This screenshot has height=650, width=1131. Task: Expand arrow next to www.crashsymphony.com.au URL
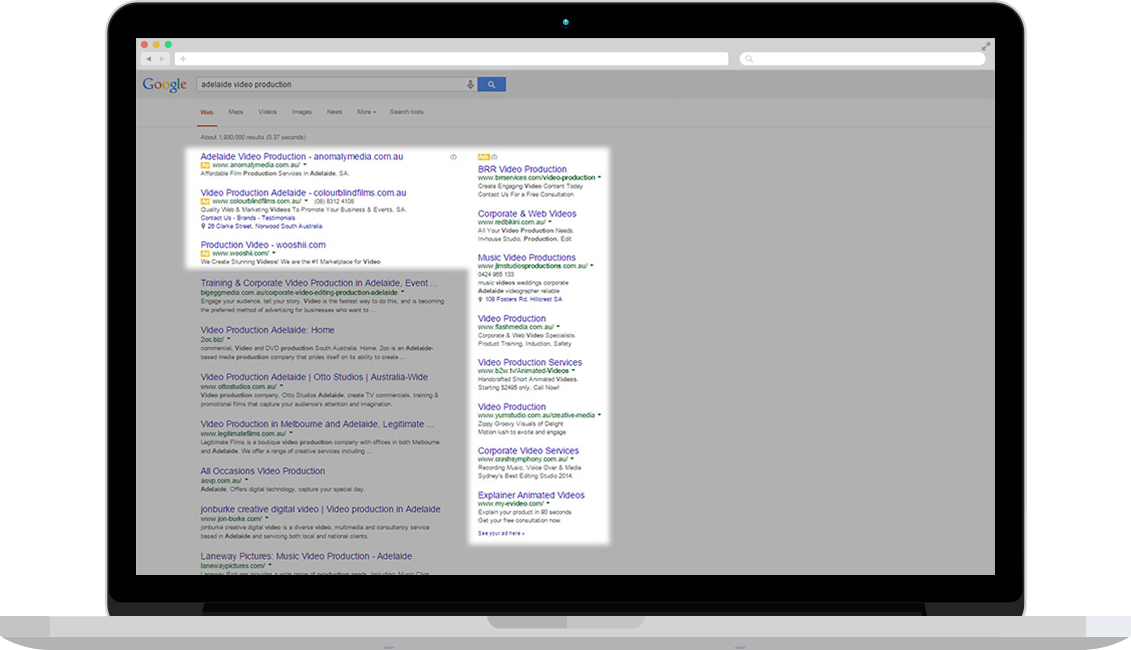tap(573, 459)
